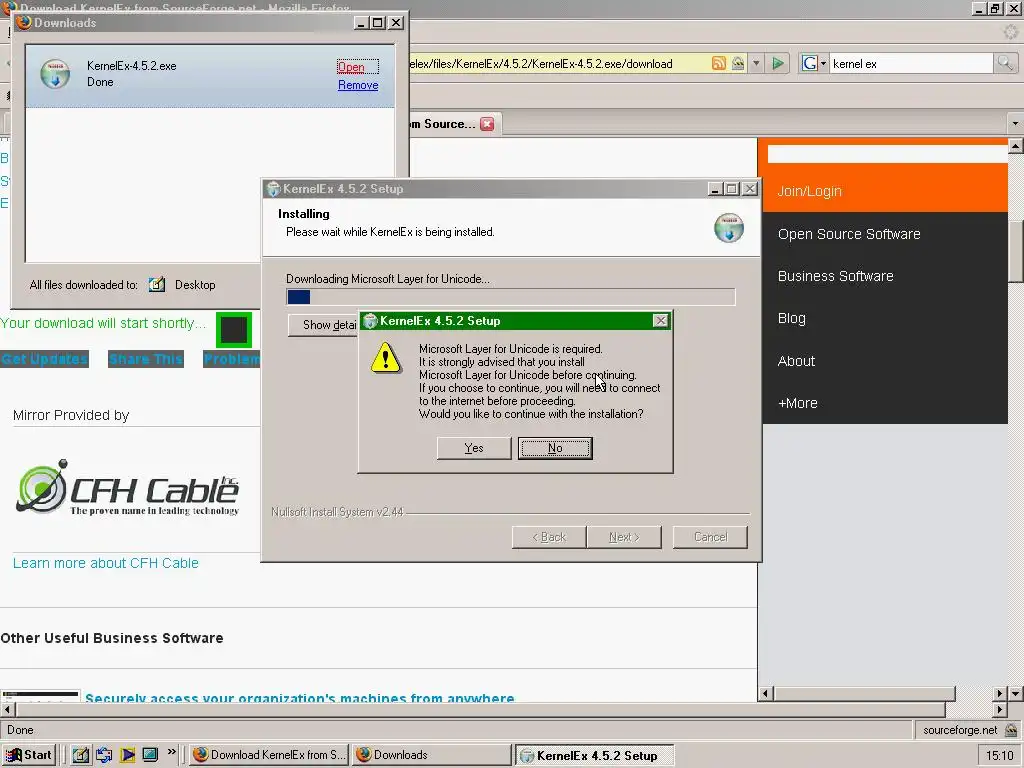Open the Business Software menu item
The image size is (1024, 768).
(x=835, y=276)
